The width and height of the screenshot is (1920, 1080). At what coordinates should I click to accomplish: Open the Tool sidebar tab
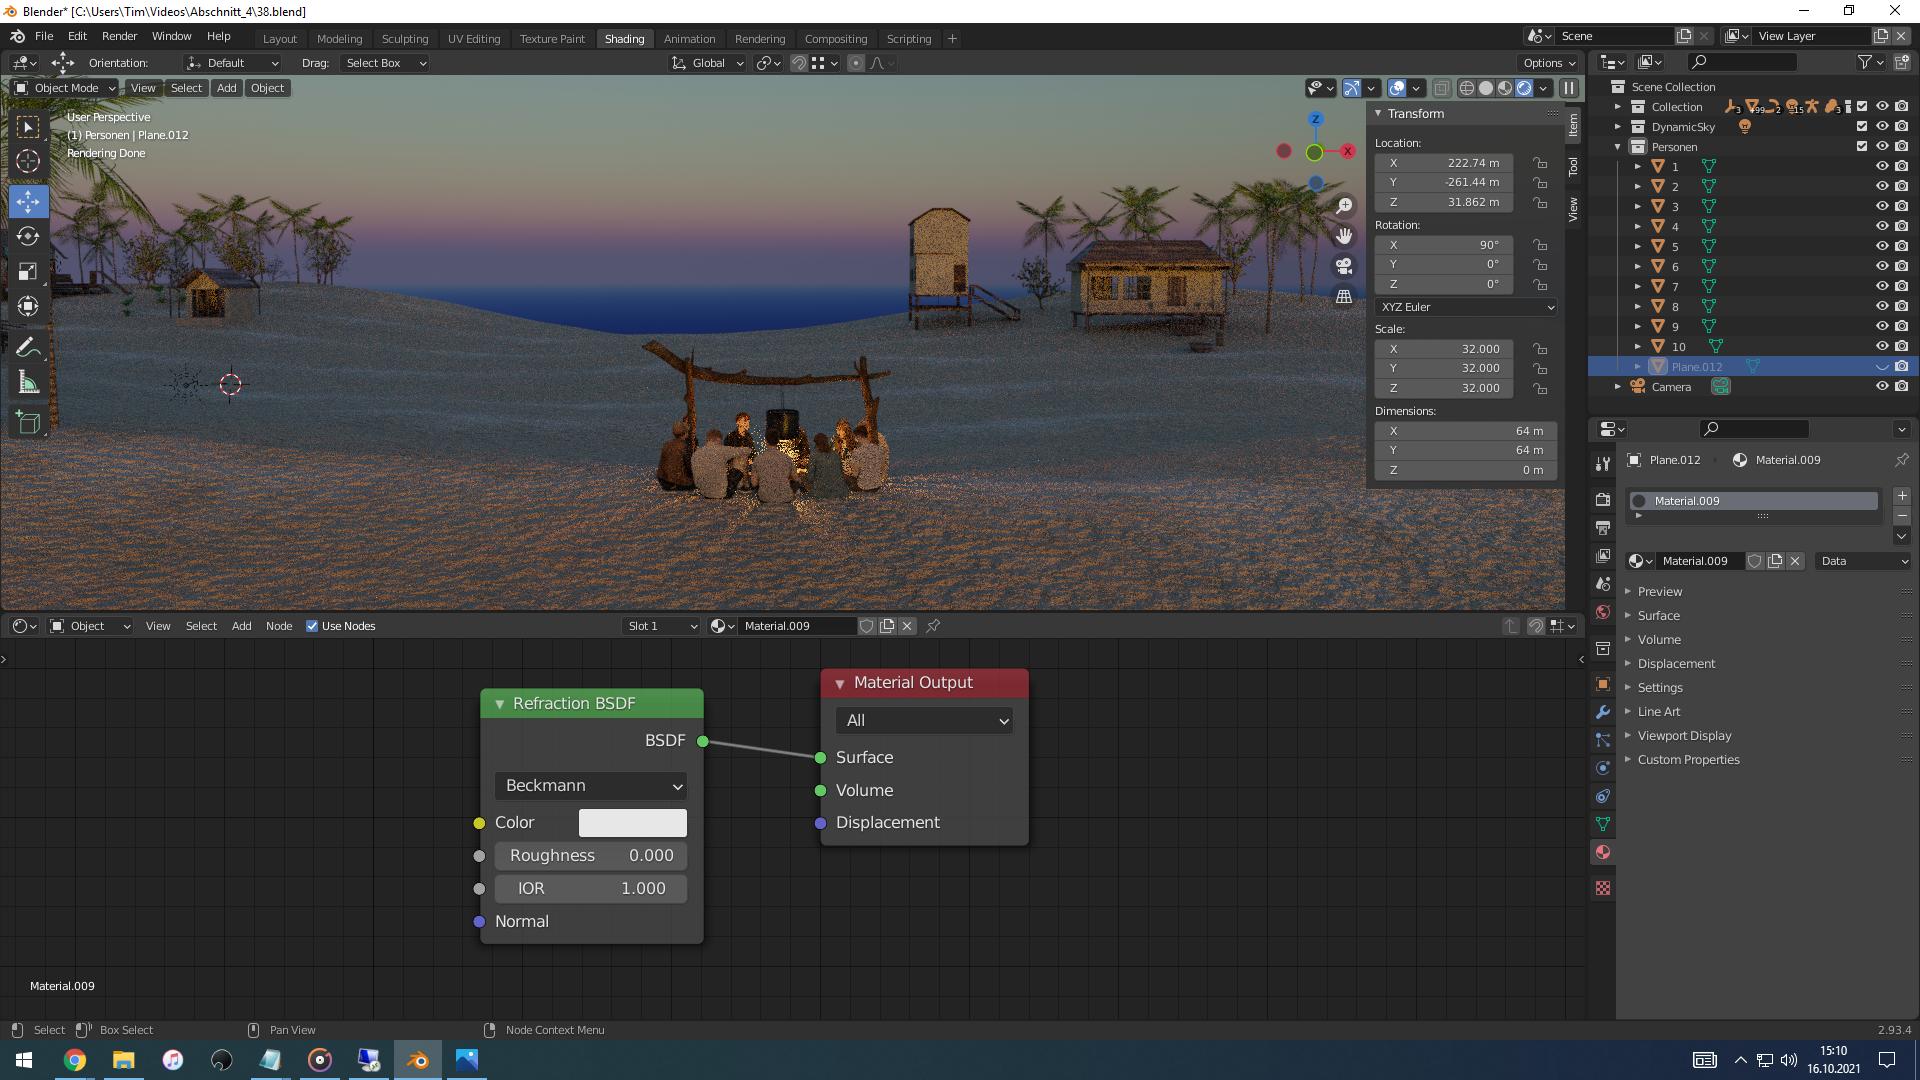tap(1573, 166)
